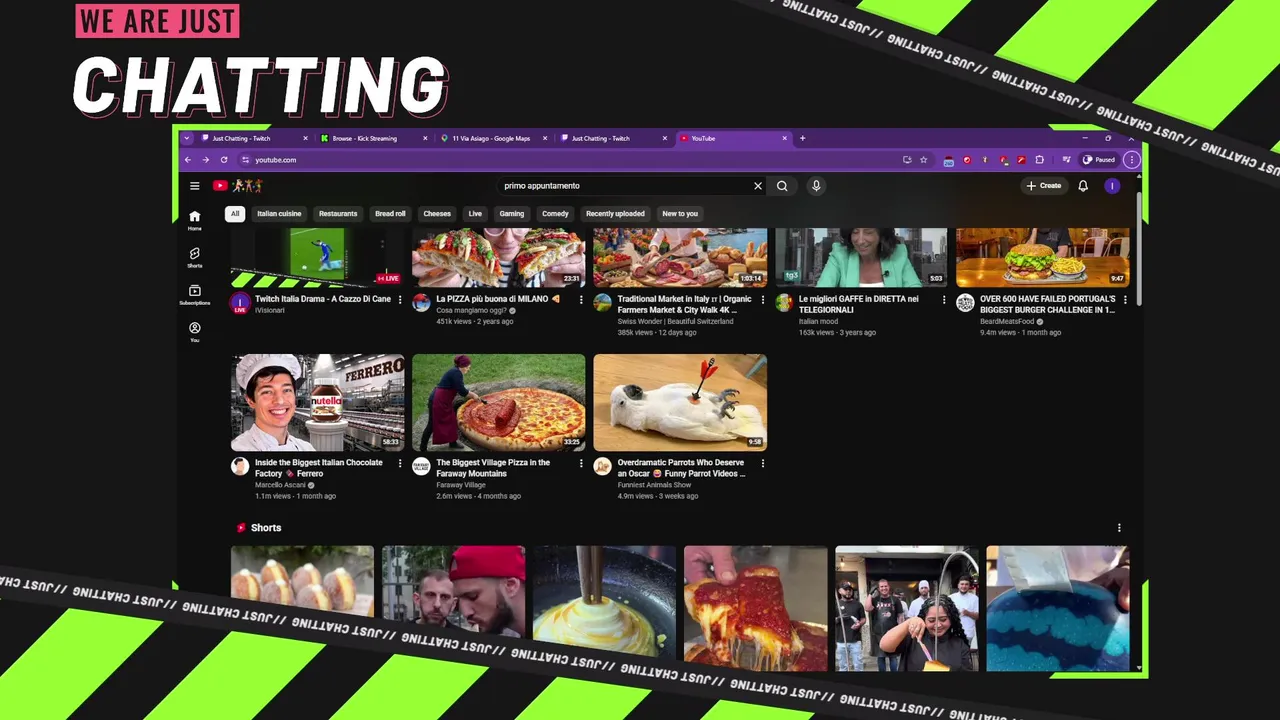Open more options for Ferrero factory video
The image size is (1280, 720).
pyautogui.click(x=400, y=463)
